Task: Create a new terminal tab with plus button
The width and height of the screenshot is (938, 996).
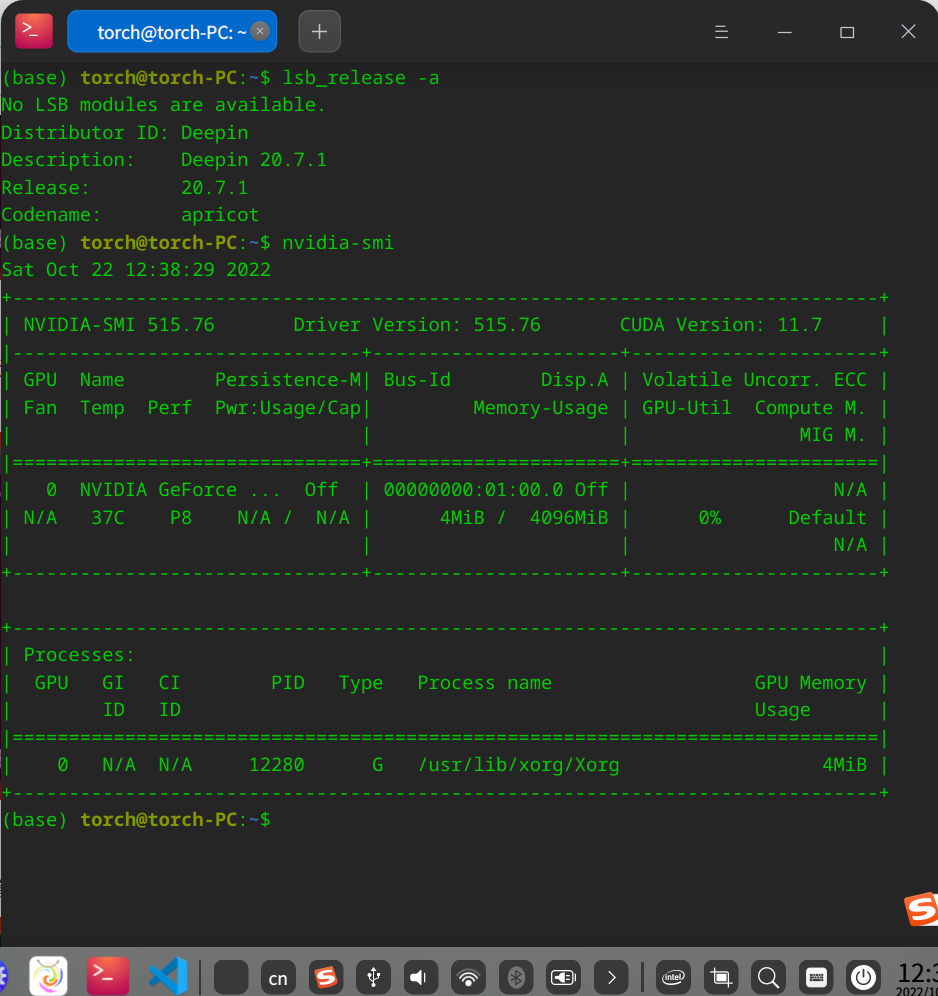Action: (x=319, y=31)
